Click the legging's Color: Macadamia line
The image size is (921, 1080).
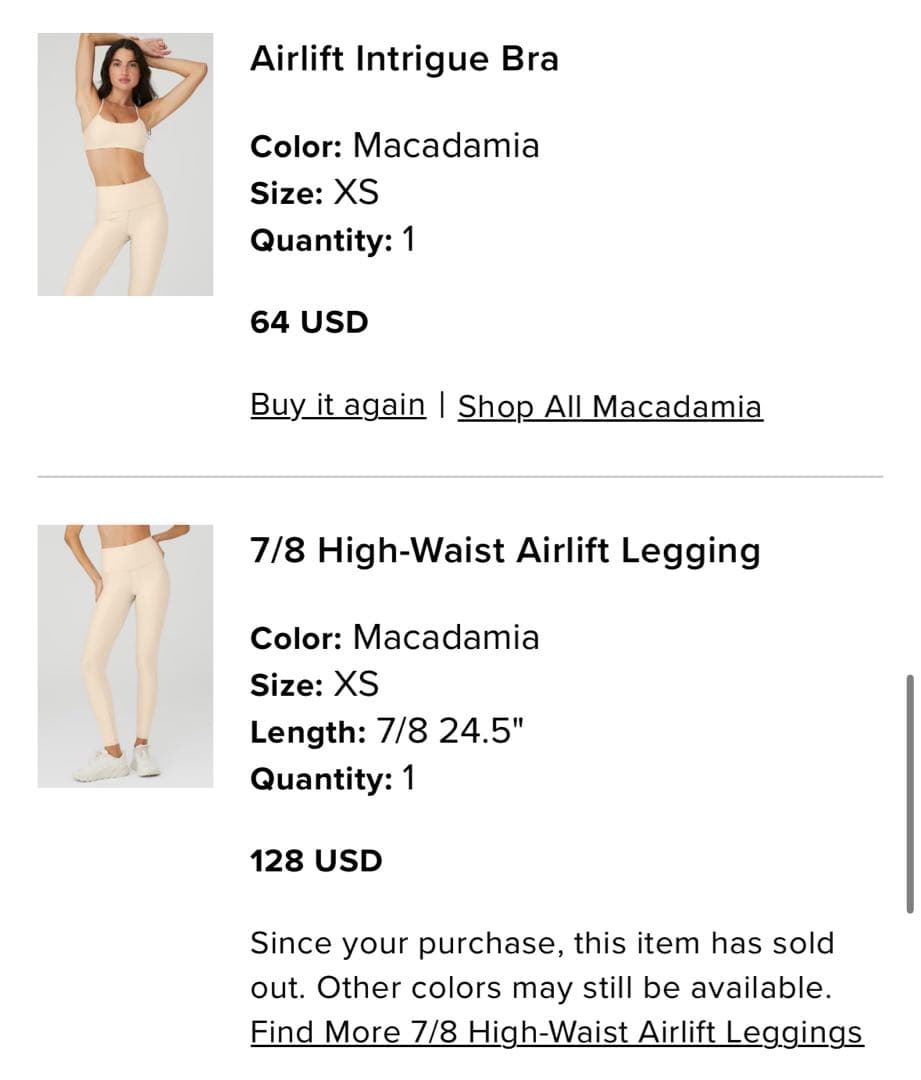394,638
